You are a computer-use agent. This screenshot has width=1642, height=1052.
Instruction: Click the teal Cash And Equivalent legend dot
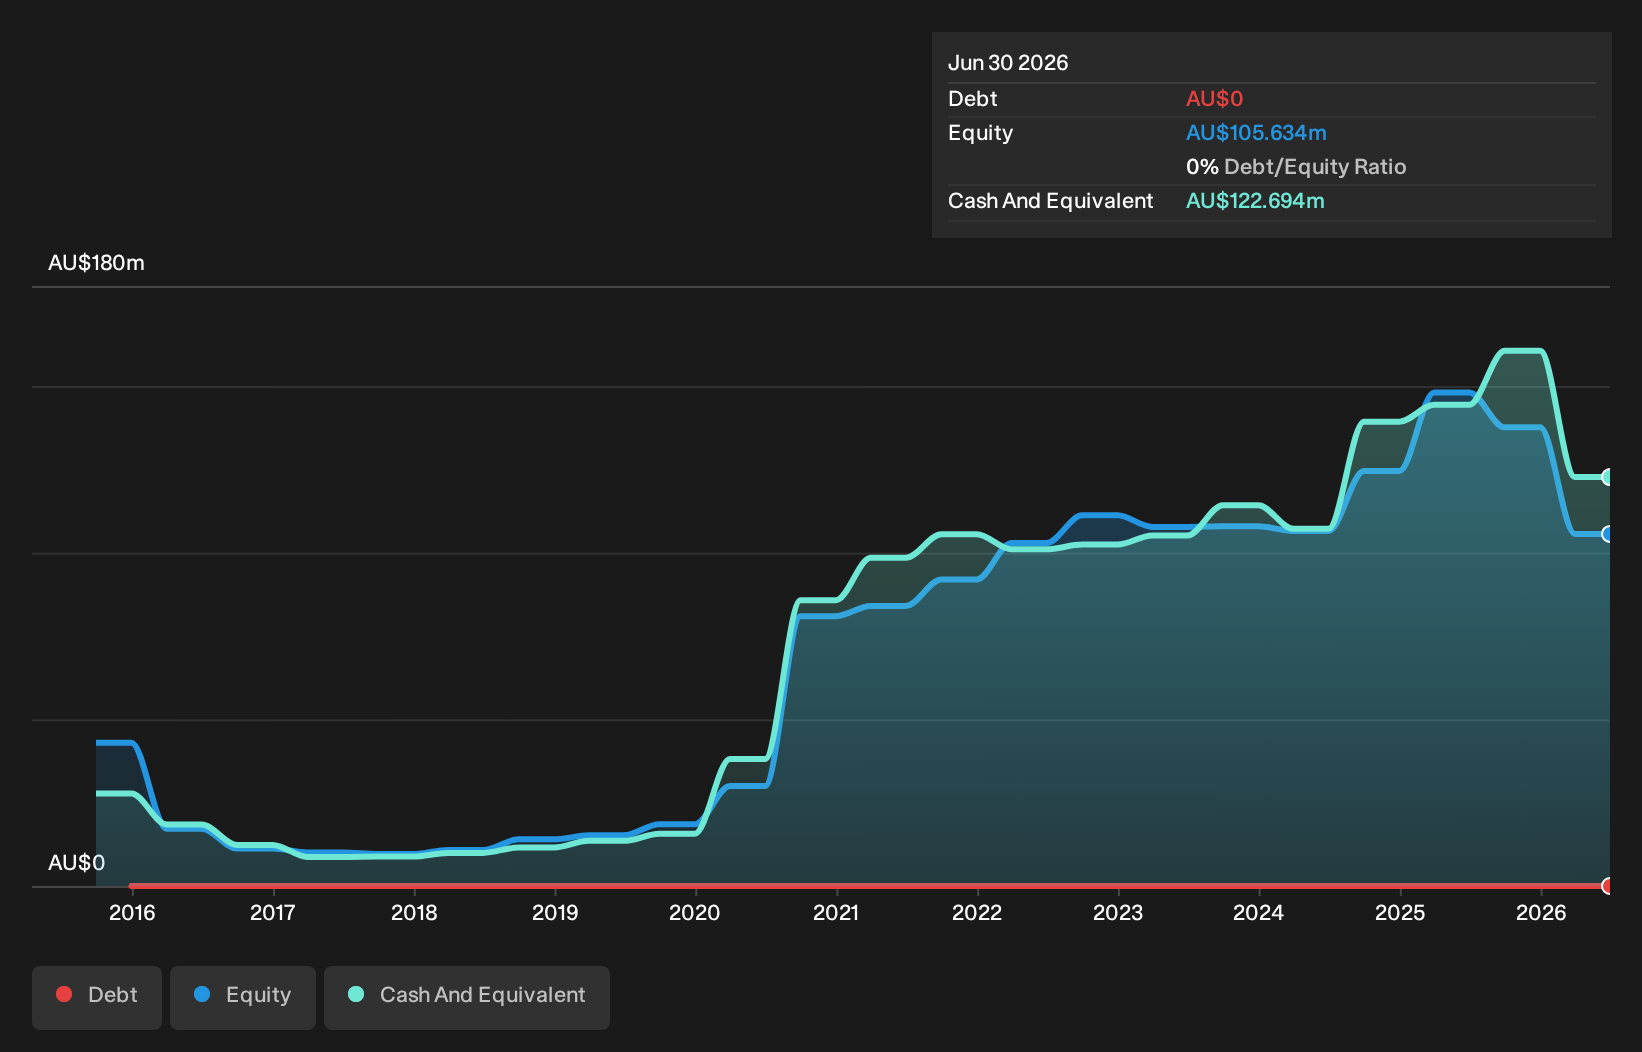point(356,994)
